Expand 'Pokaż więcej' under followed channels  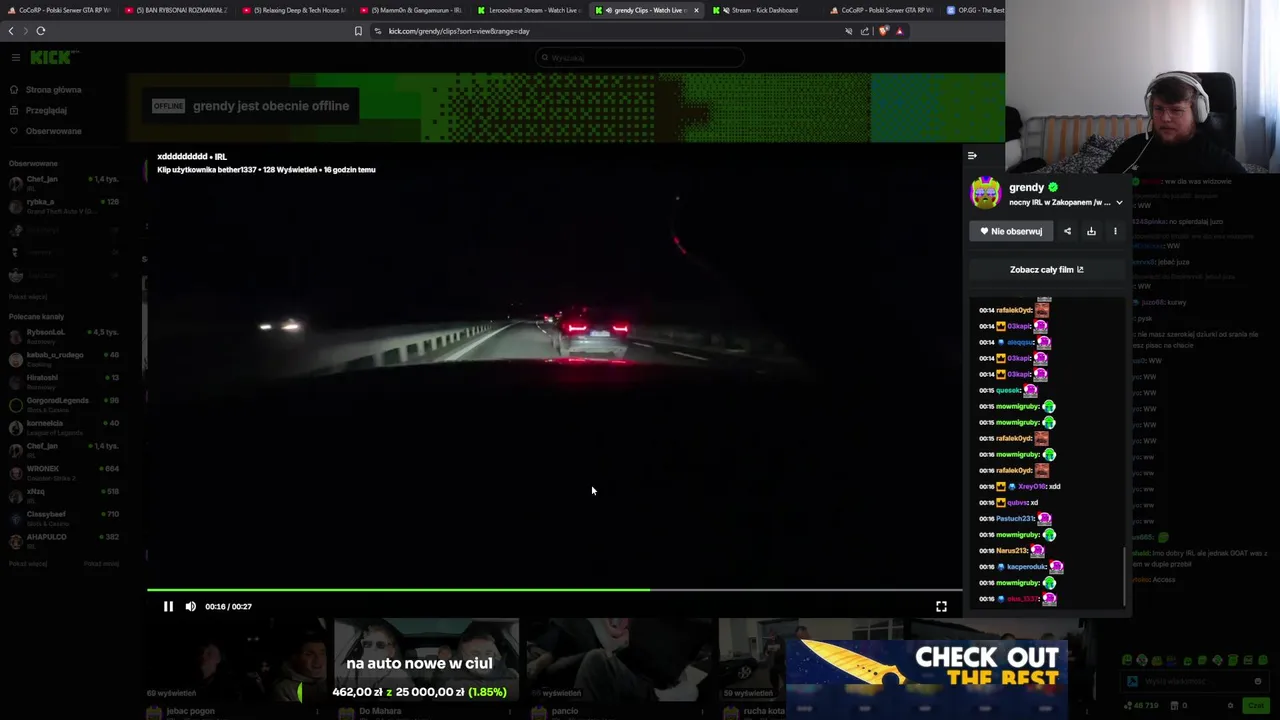pos(28,297)
